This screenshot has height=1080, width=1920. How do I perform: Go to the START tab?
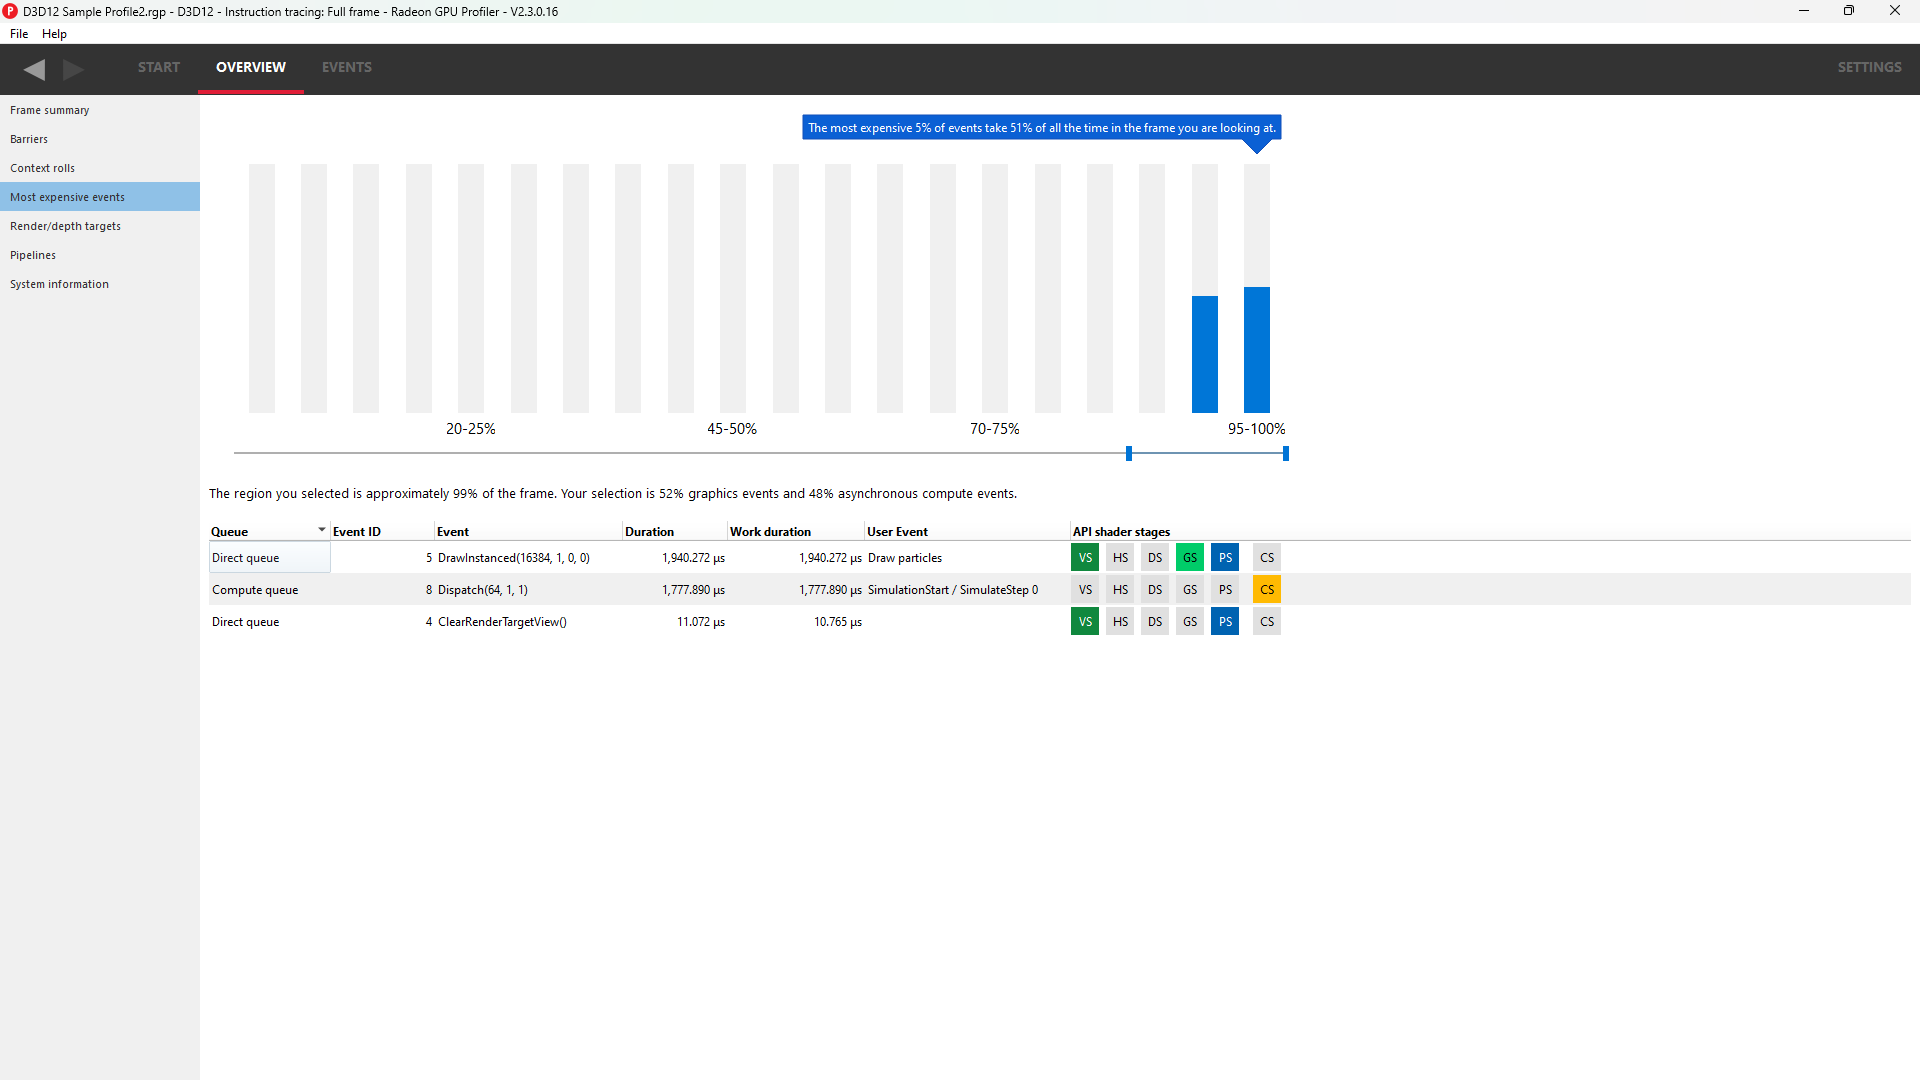click(x=159, y=67)
